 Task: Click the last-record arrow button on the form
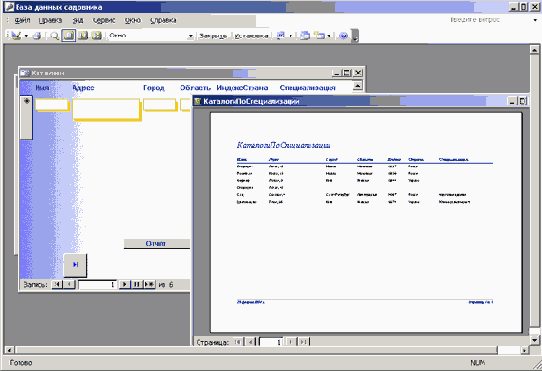pos(75,265)
